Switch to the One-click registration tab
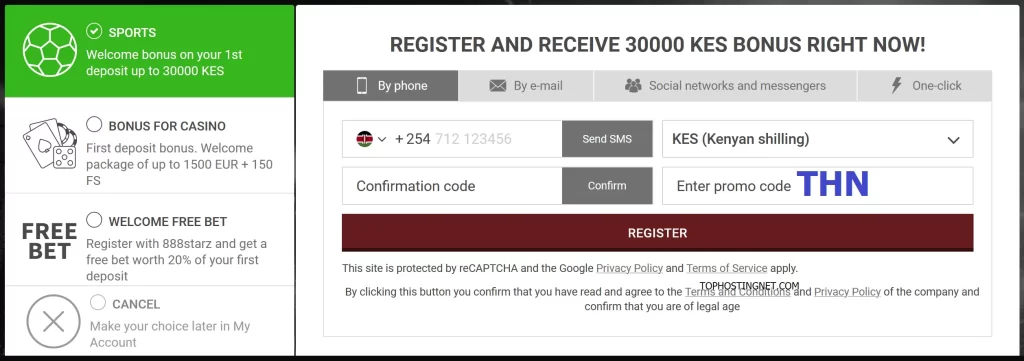 (x=925, y=86)
